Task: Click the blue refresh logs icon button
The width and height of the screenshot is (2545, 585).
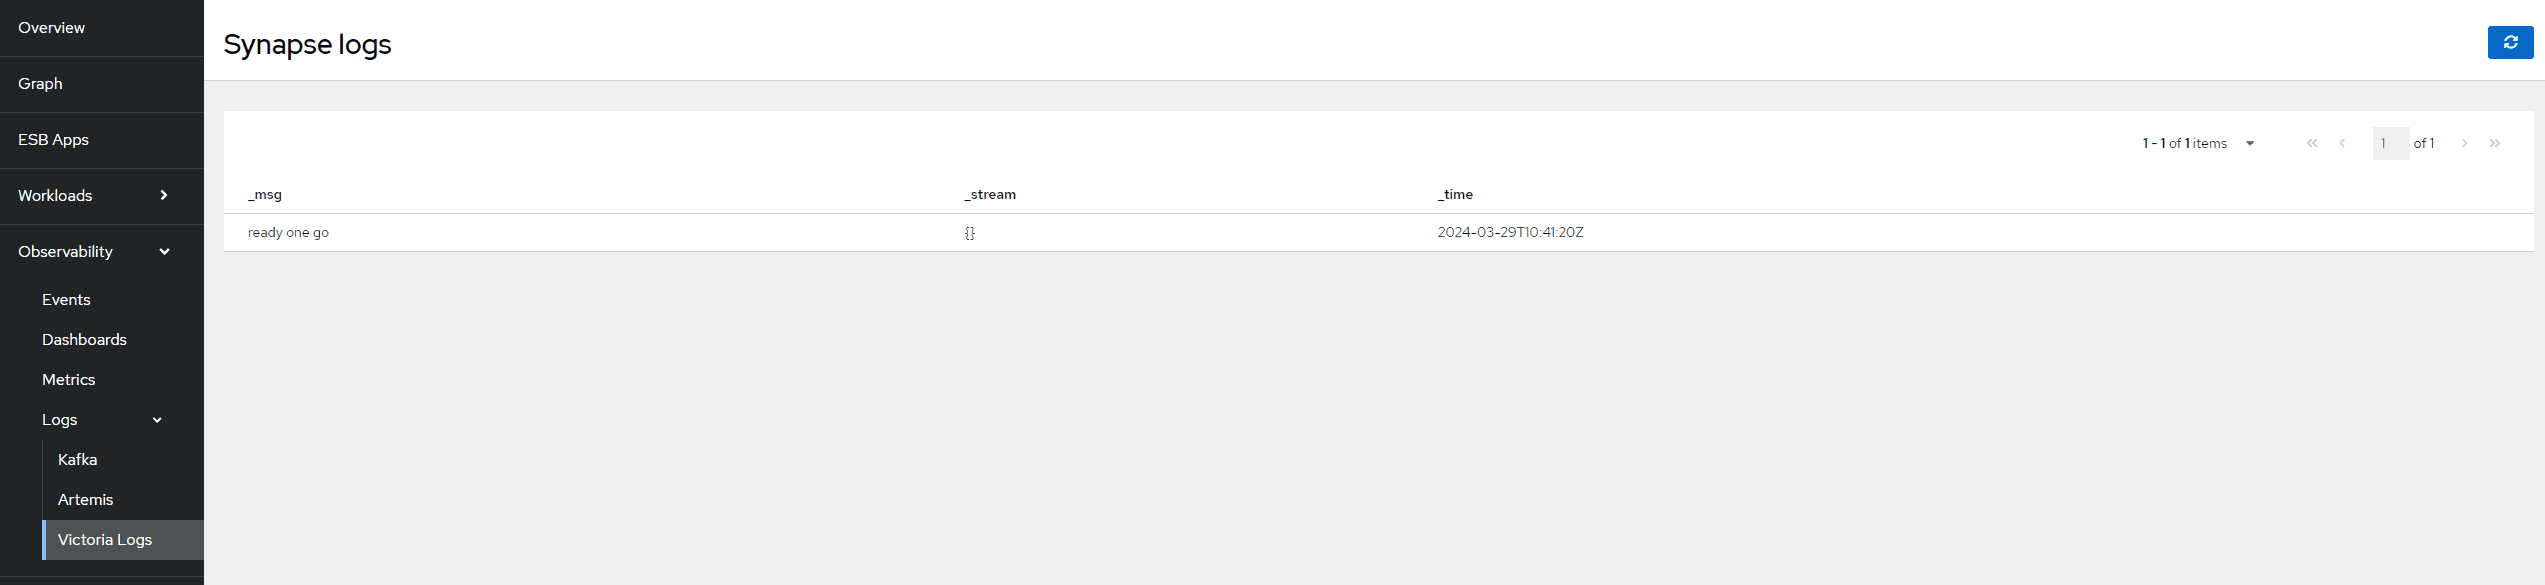Action: pyautogui.click(x=2509, y=43)
